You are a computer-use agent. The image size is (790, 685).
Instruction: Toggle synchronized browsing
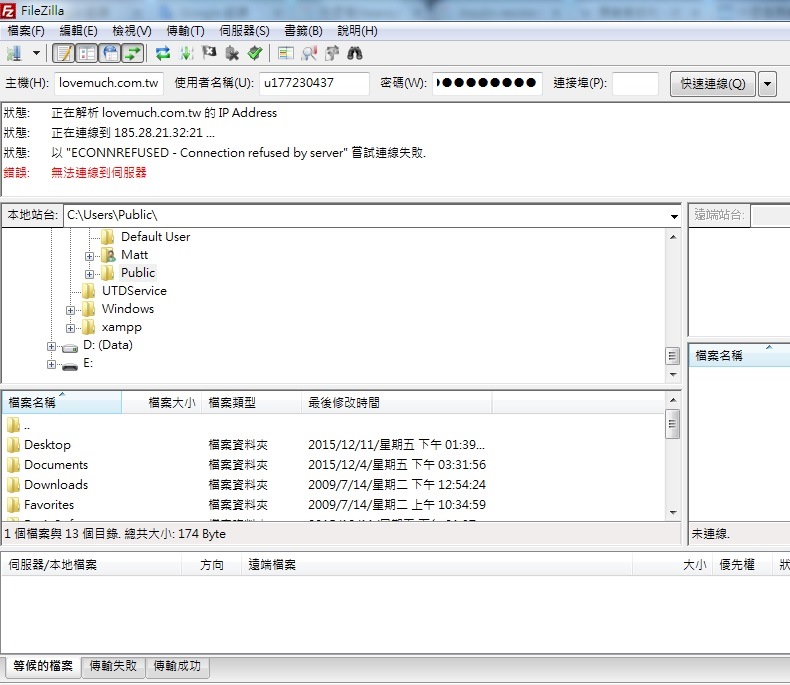[x=332, y=53]
